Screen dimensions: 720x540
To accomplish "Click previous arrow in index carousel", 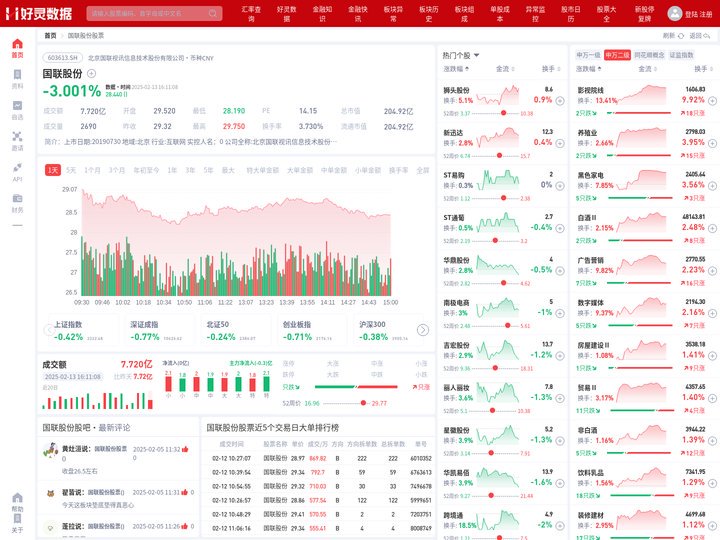I will click(49, 330).
